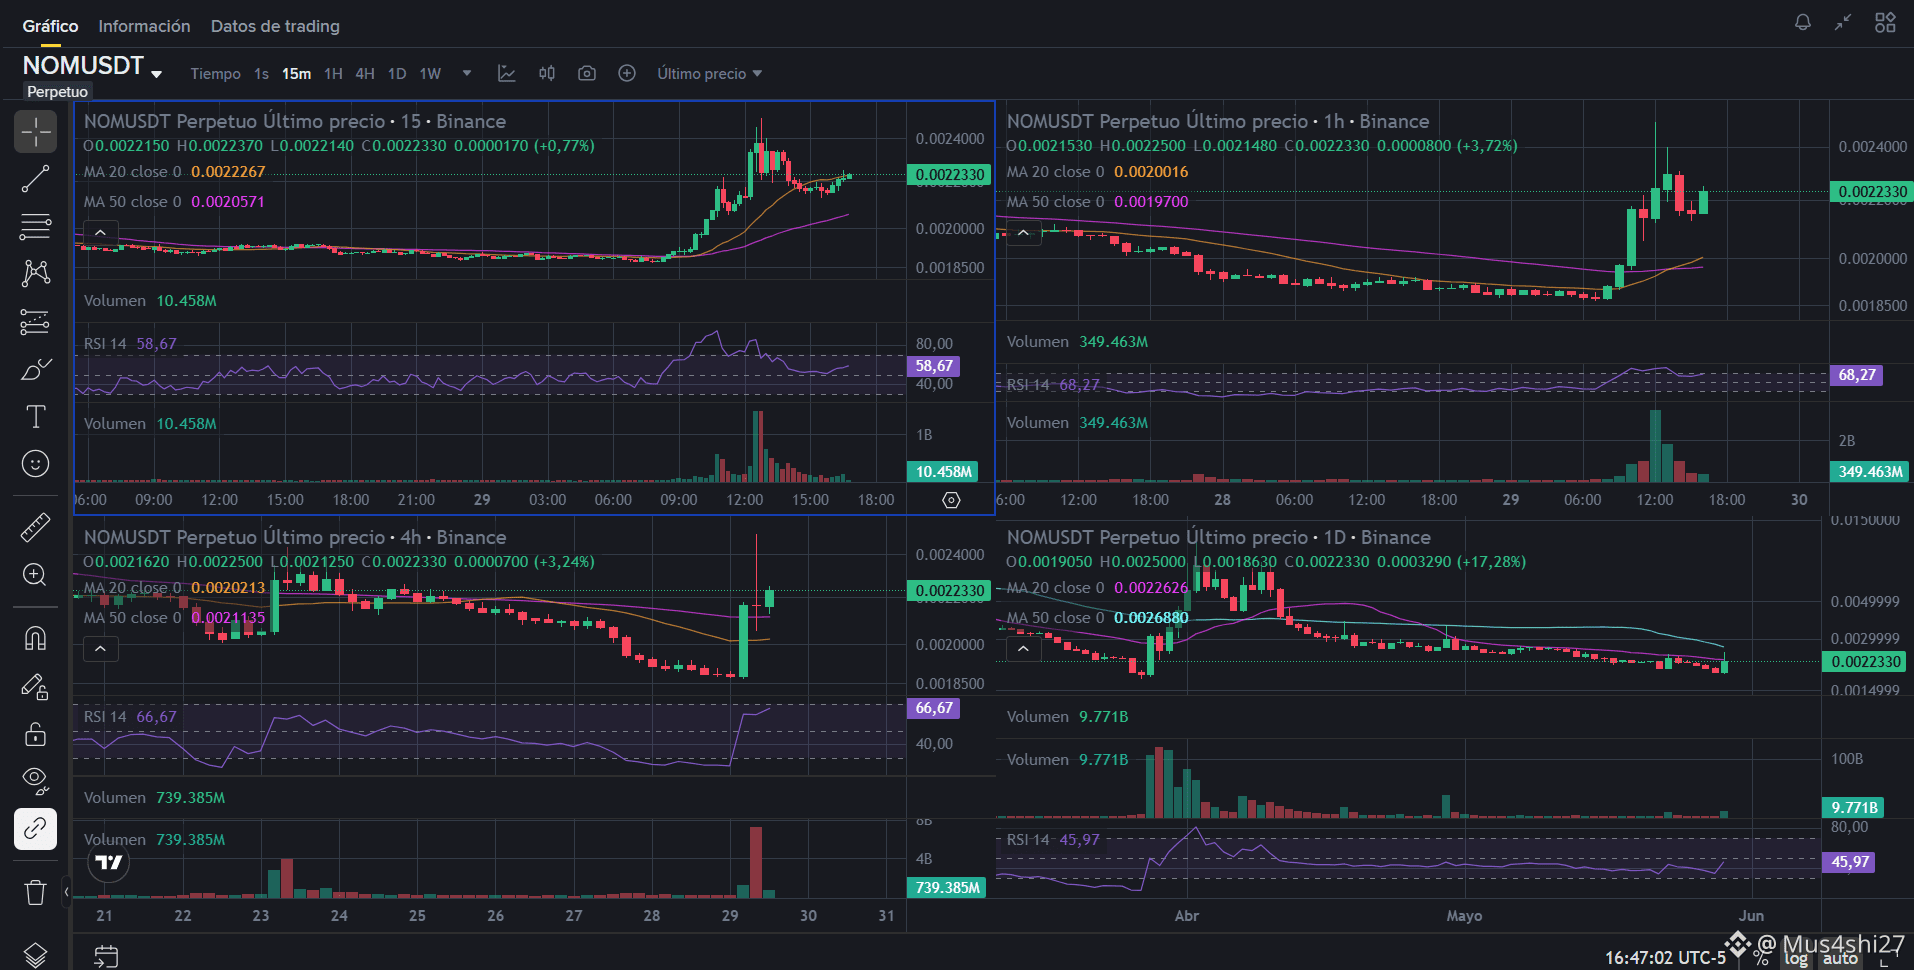Viewport: 1914px width, 970px height.
Task: Open the indicators icon in toolbar
Action: click(x=507, y=73)
